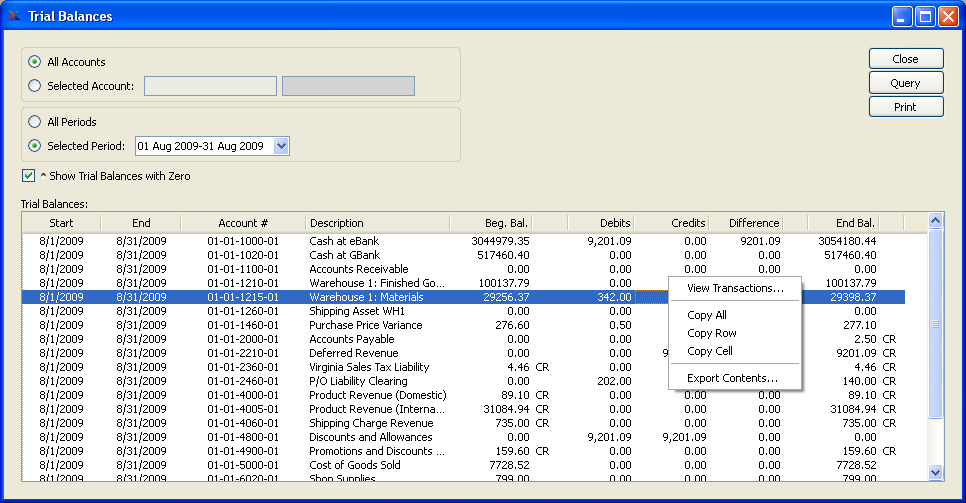Click the table's vertical scrollbar thumb
The height and width of the screenshot is (503, 966).
(x=936, y=324)
